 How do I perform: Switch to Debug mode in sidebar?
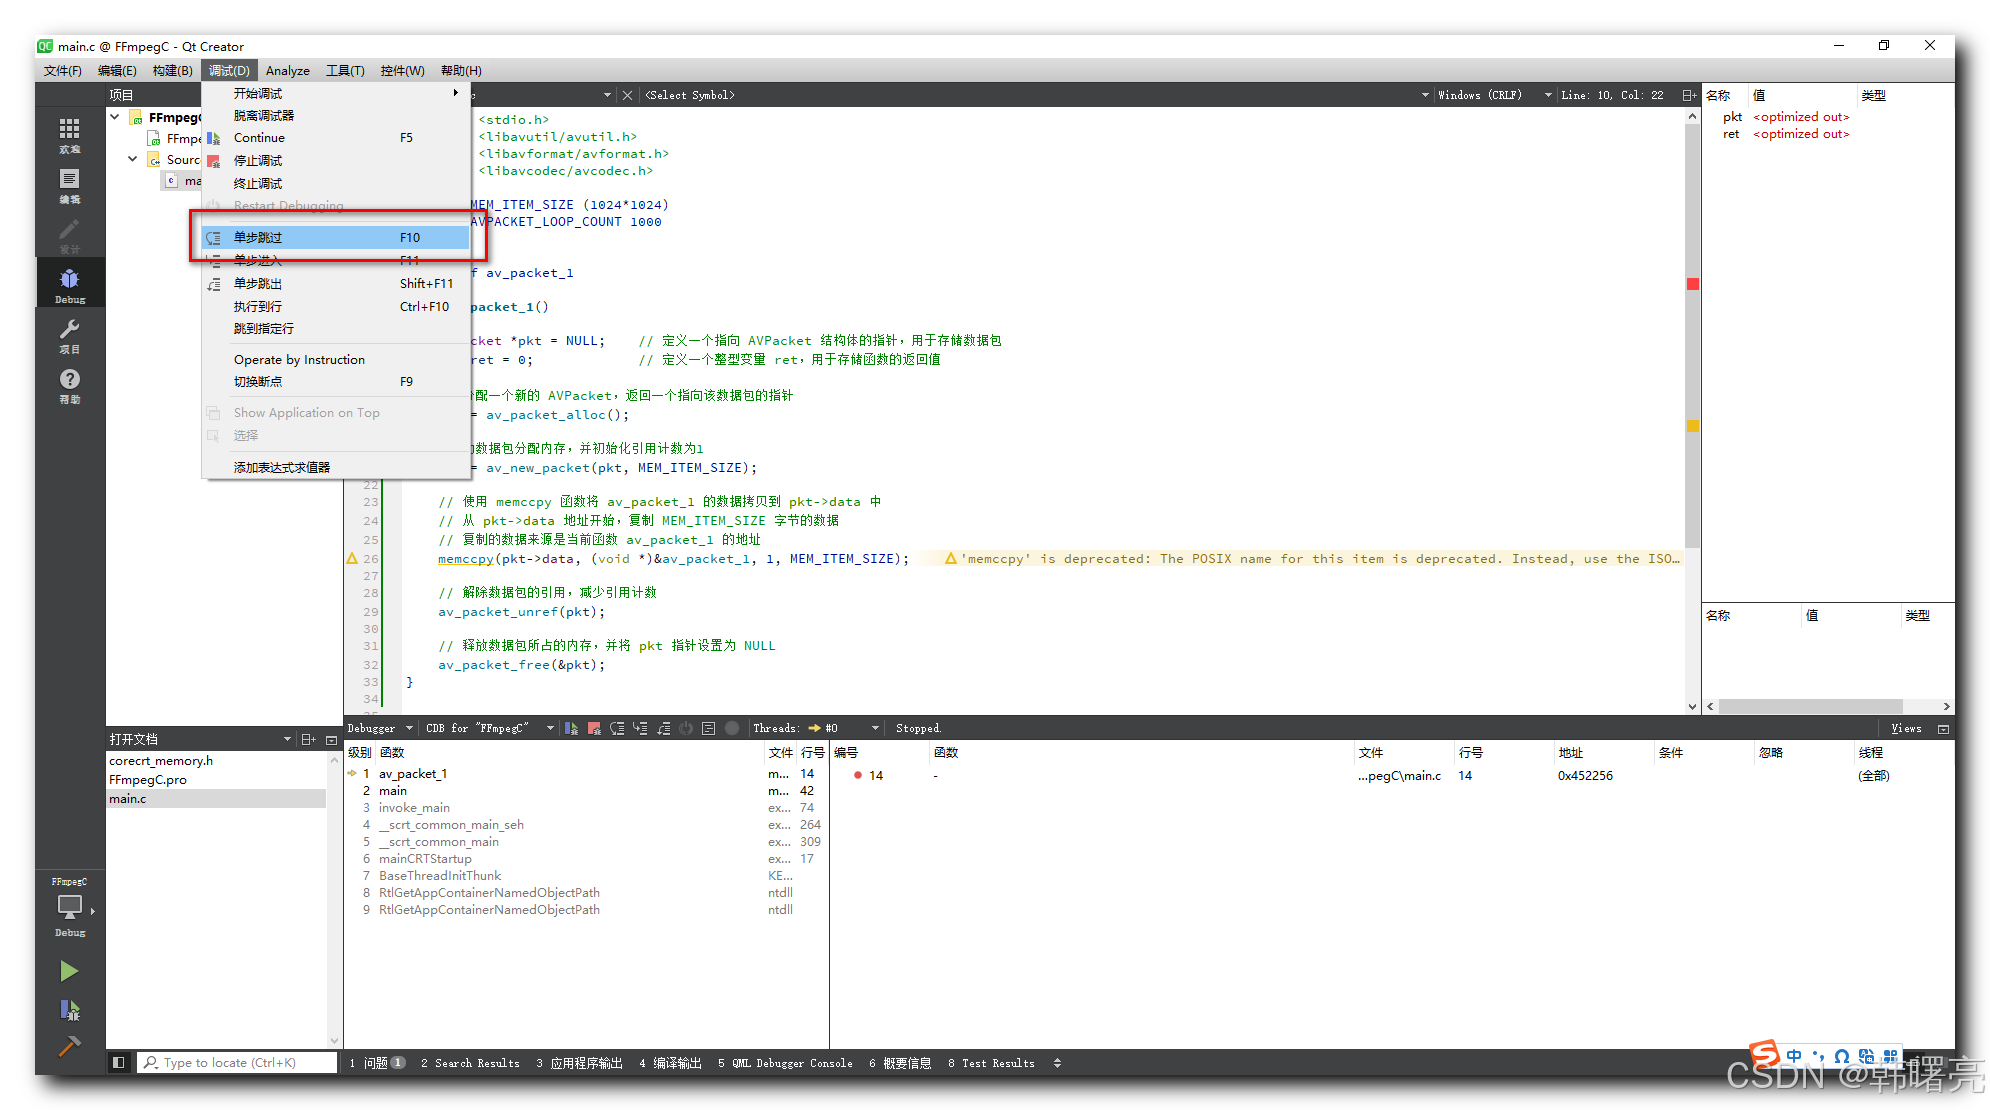[x=69, y=284]
